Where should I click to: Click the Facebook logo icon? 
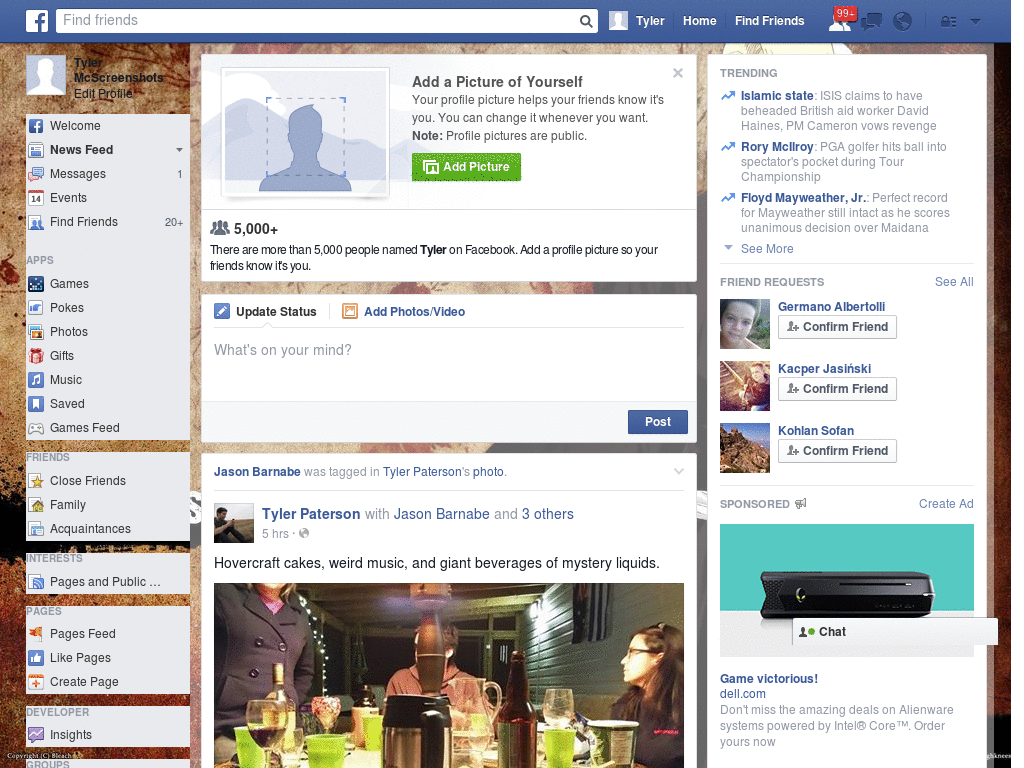pos(37,21)
